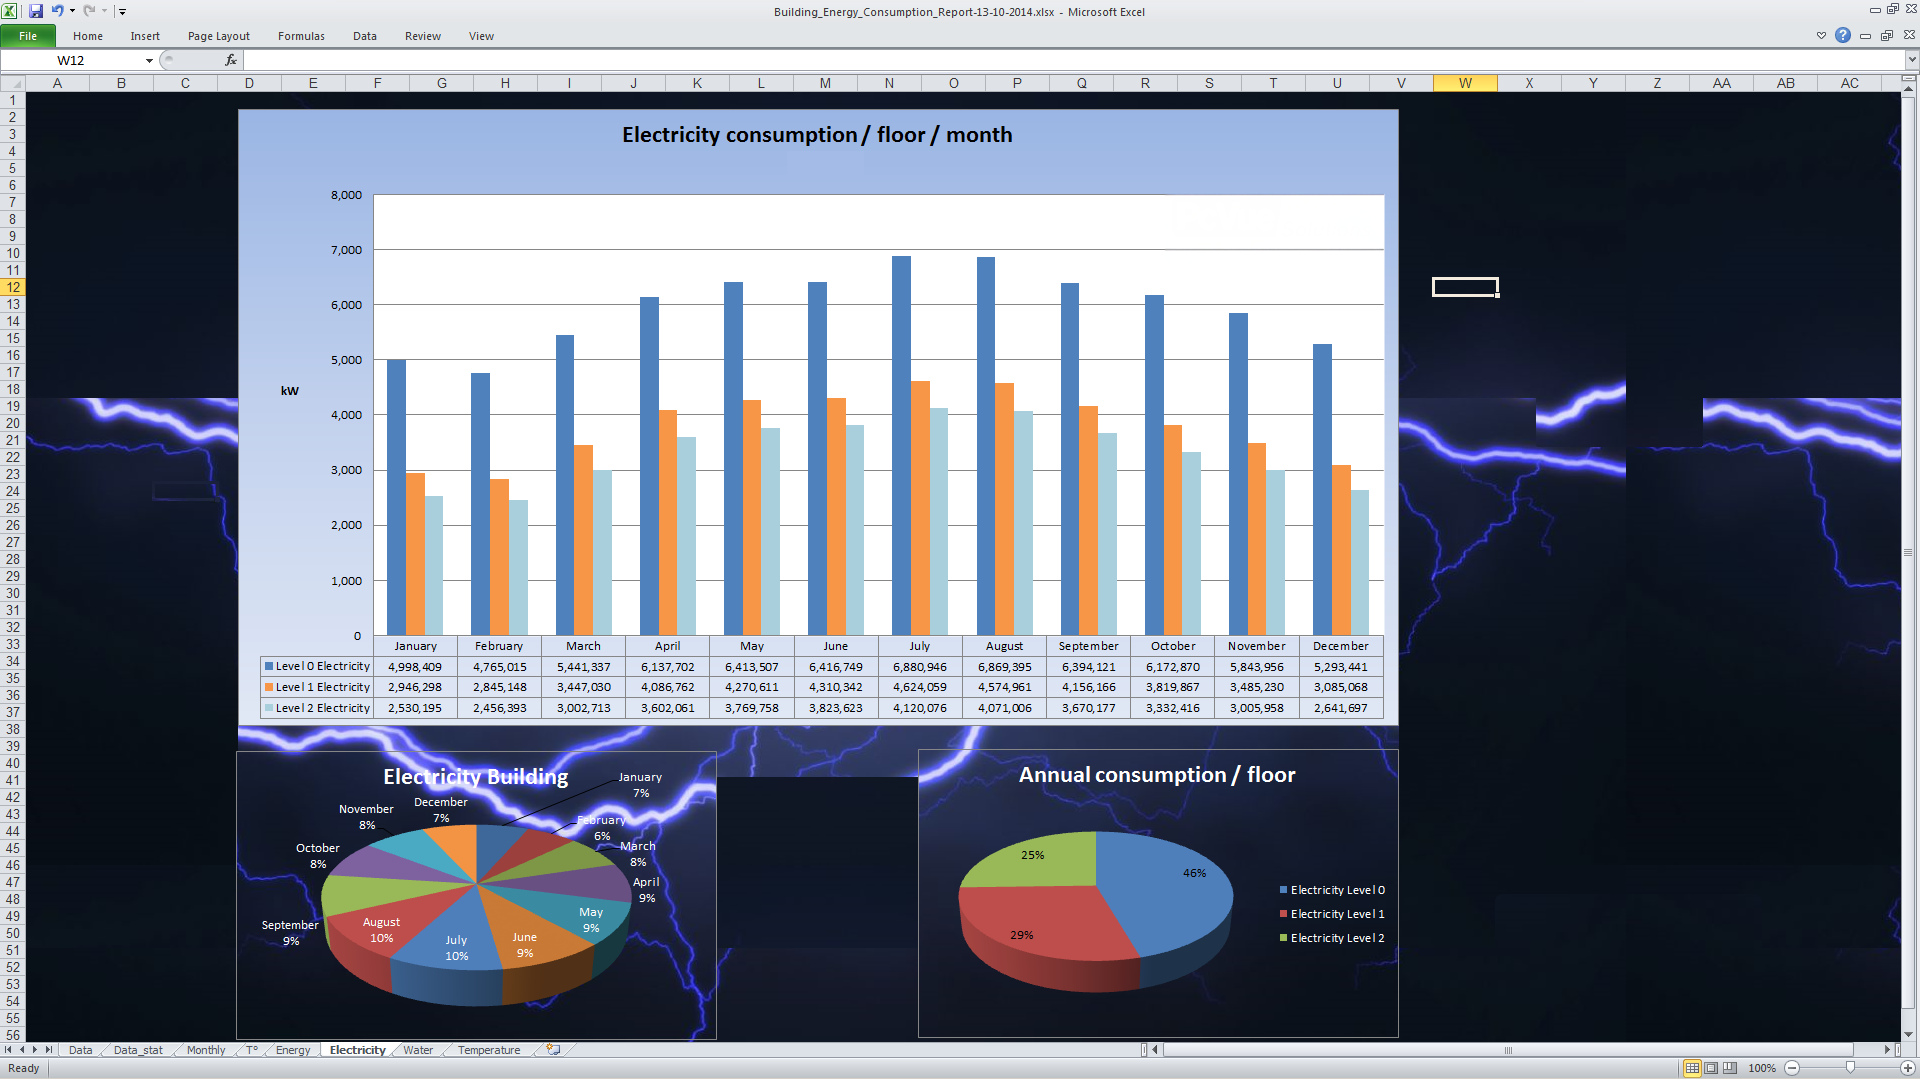The height and width of the screenshot is (1080, 1920).
Task: Click the Save icon in quick access toolbar
Action: pos(36,11)
